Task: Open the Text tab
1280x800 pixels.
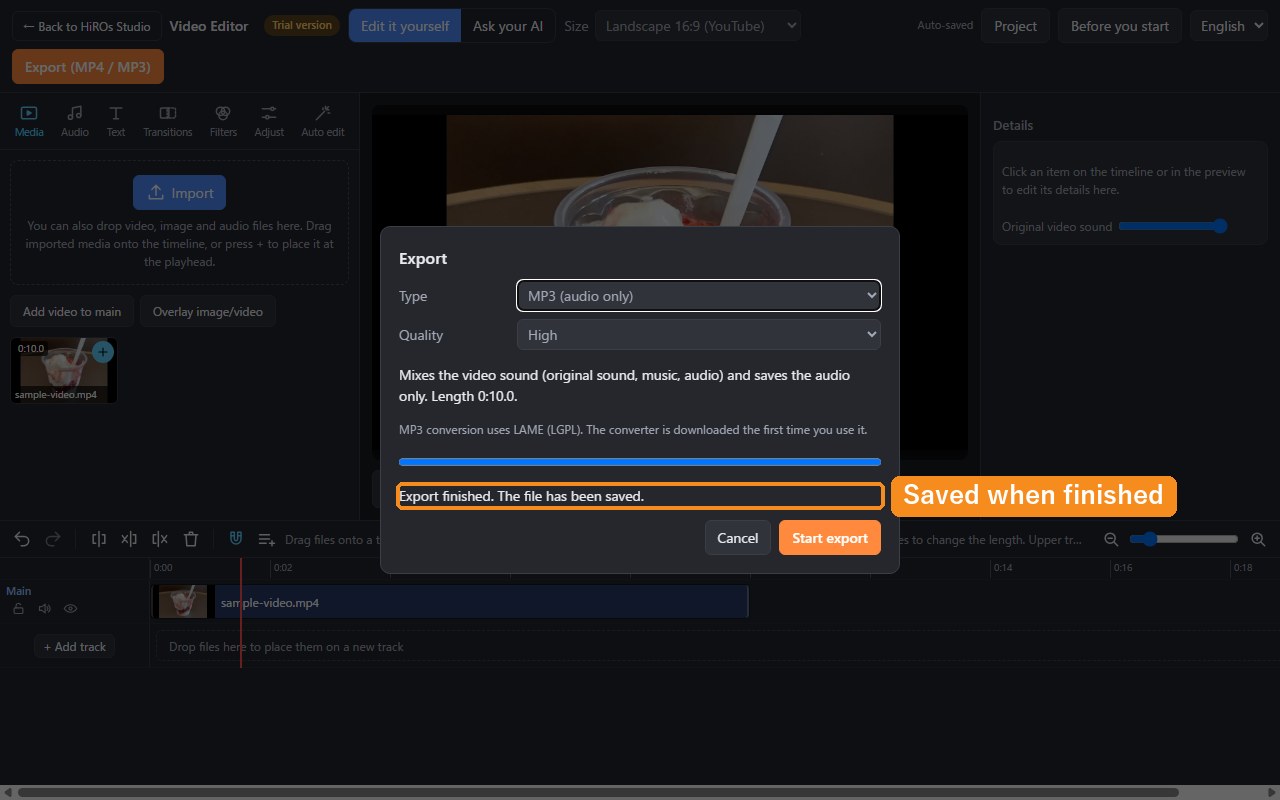Action: pos(116,121)
